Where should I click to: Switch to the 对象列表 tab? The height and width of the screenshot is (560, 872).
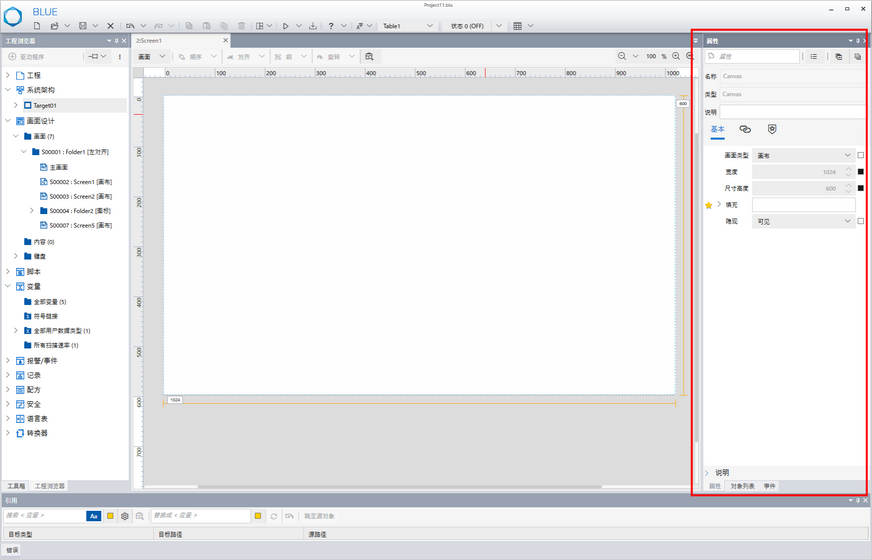pos(742,486)
